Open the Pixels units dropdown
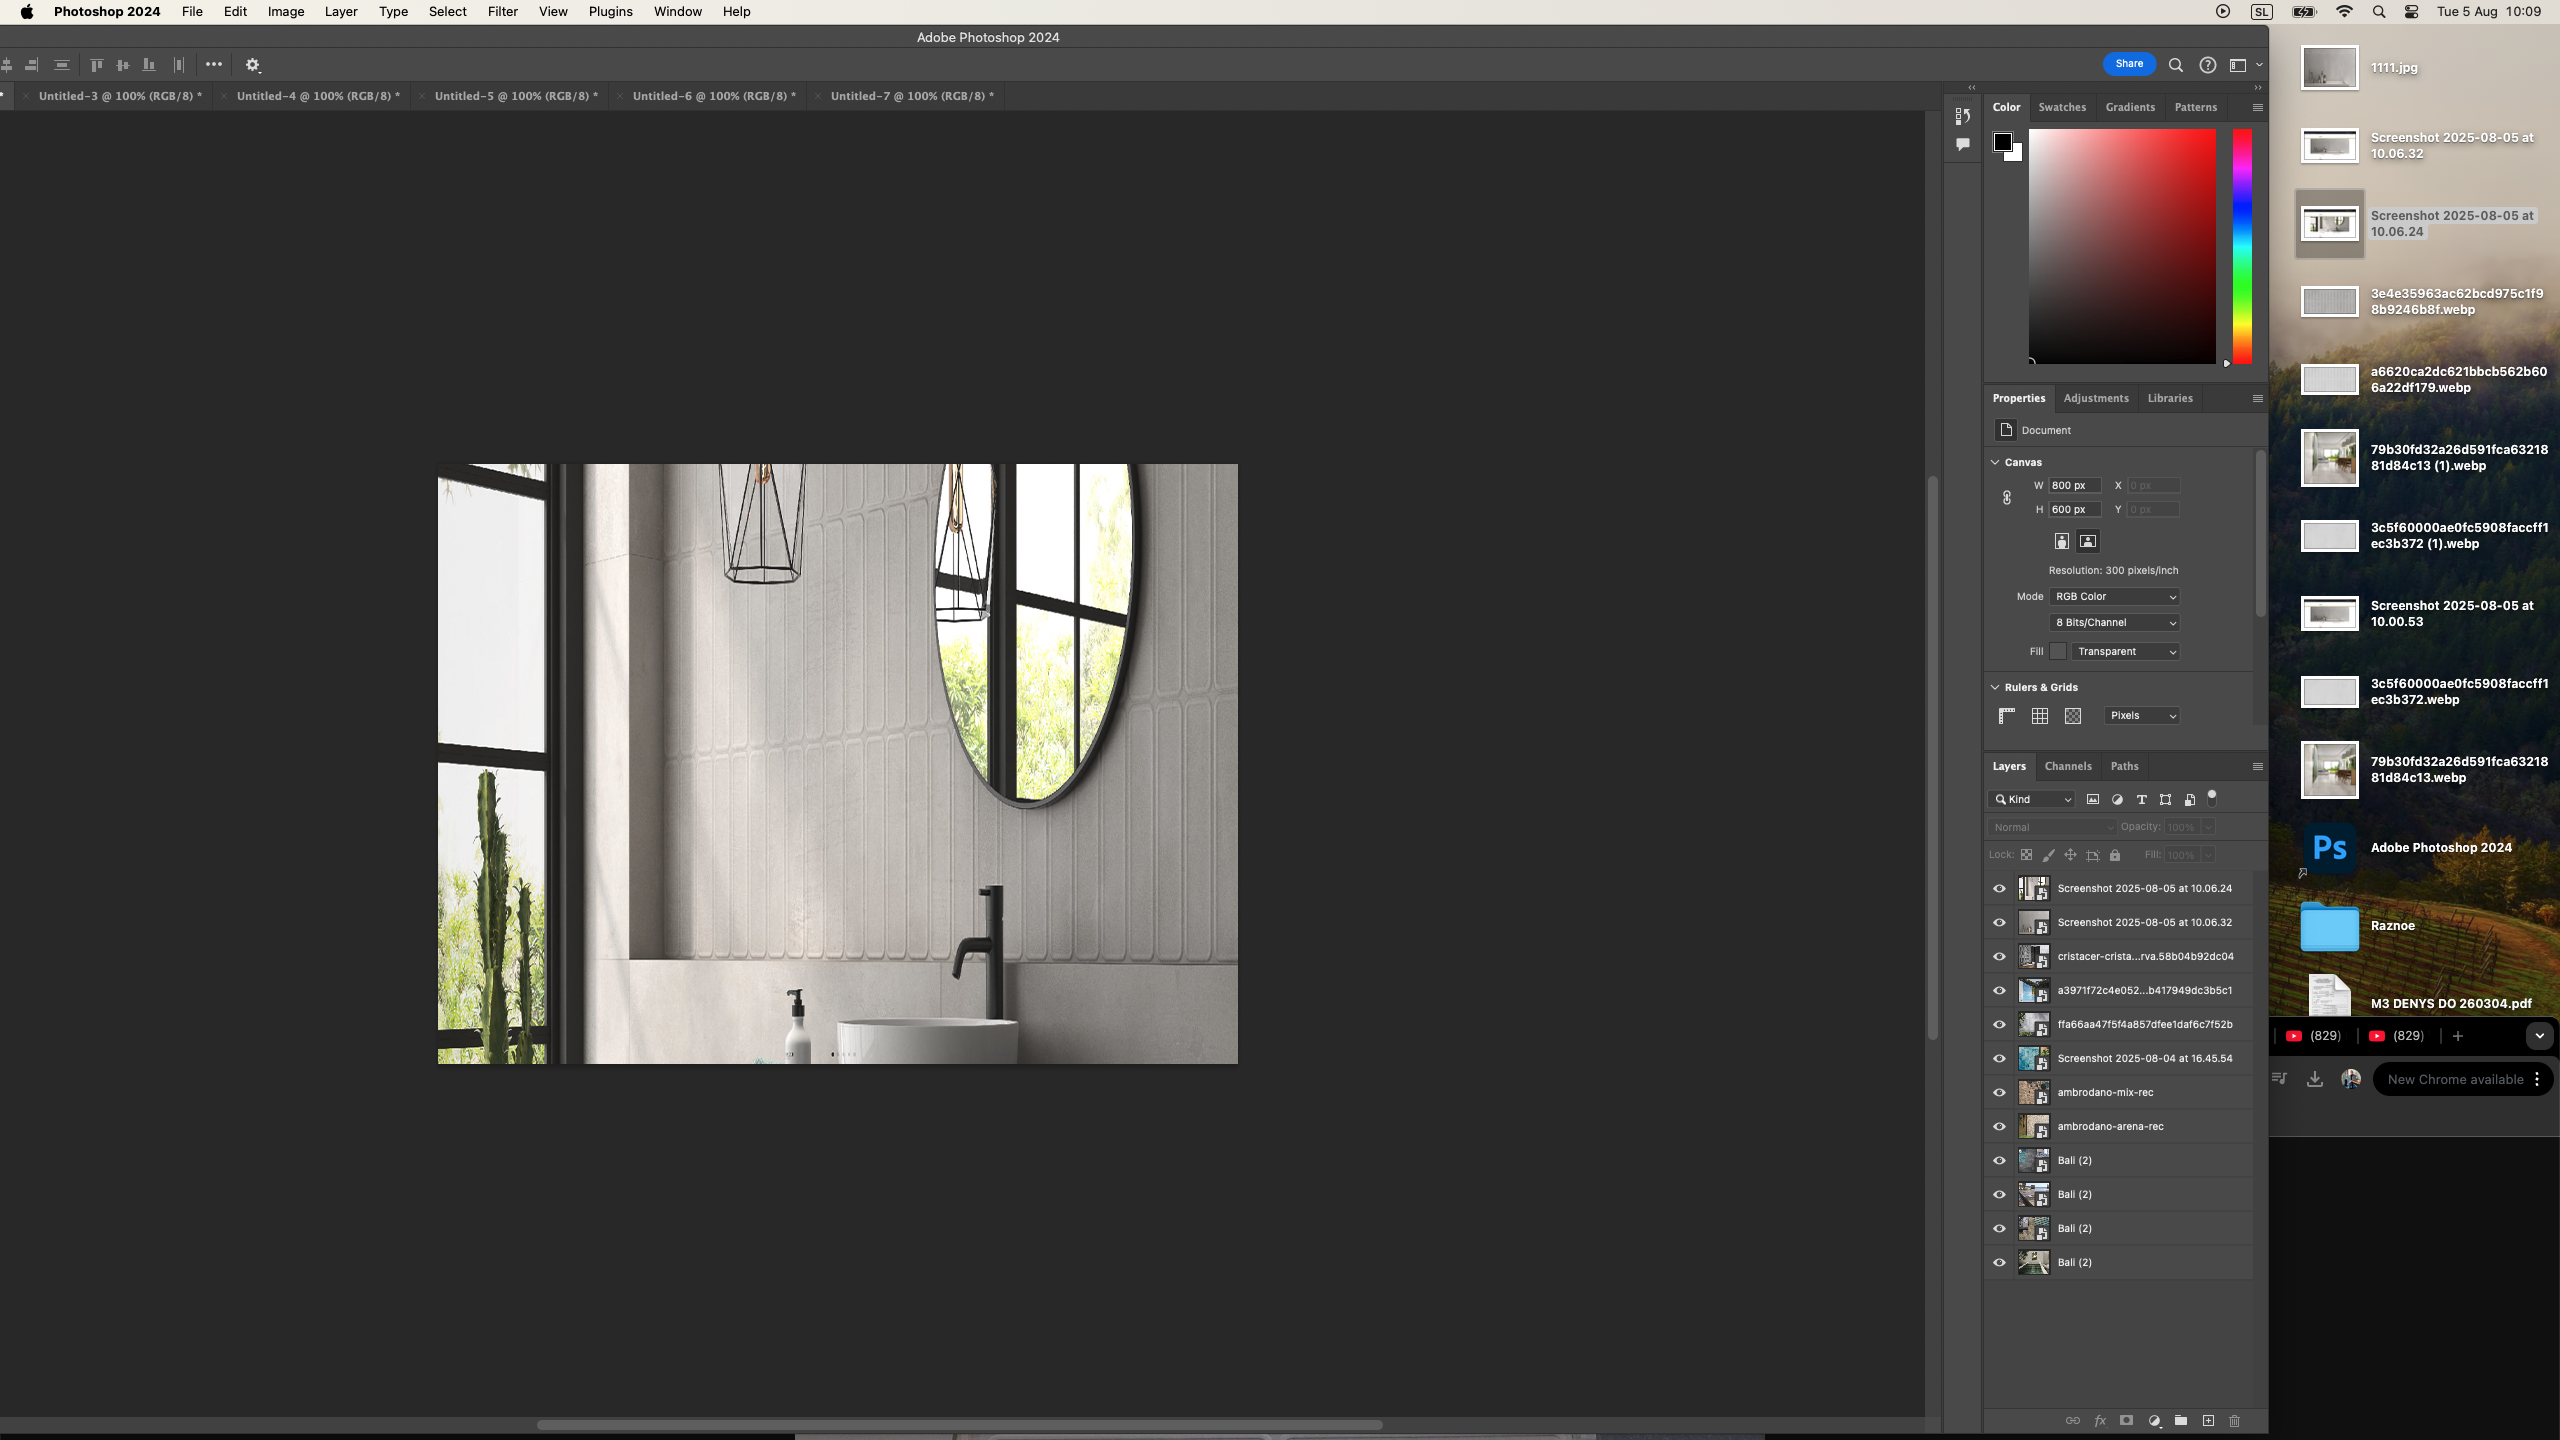 click(2141, 715)
